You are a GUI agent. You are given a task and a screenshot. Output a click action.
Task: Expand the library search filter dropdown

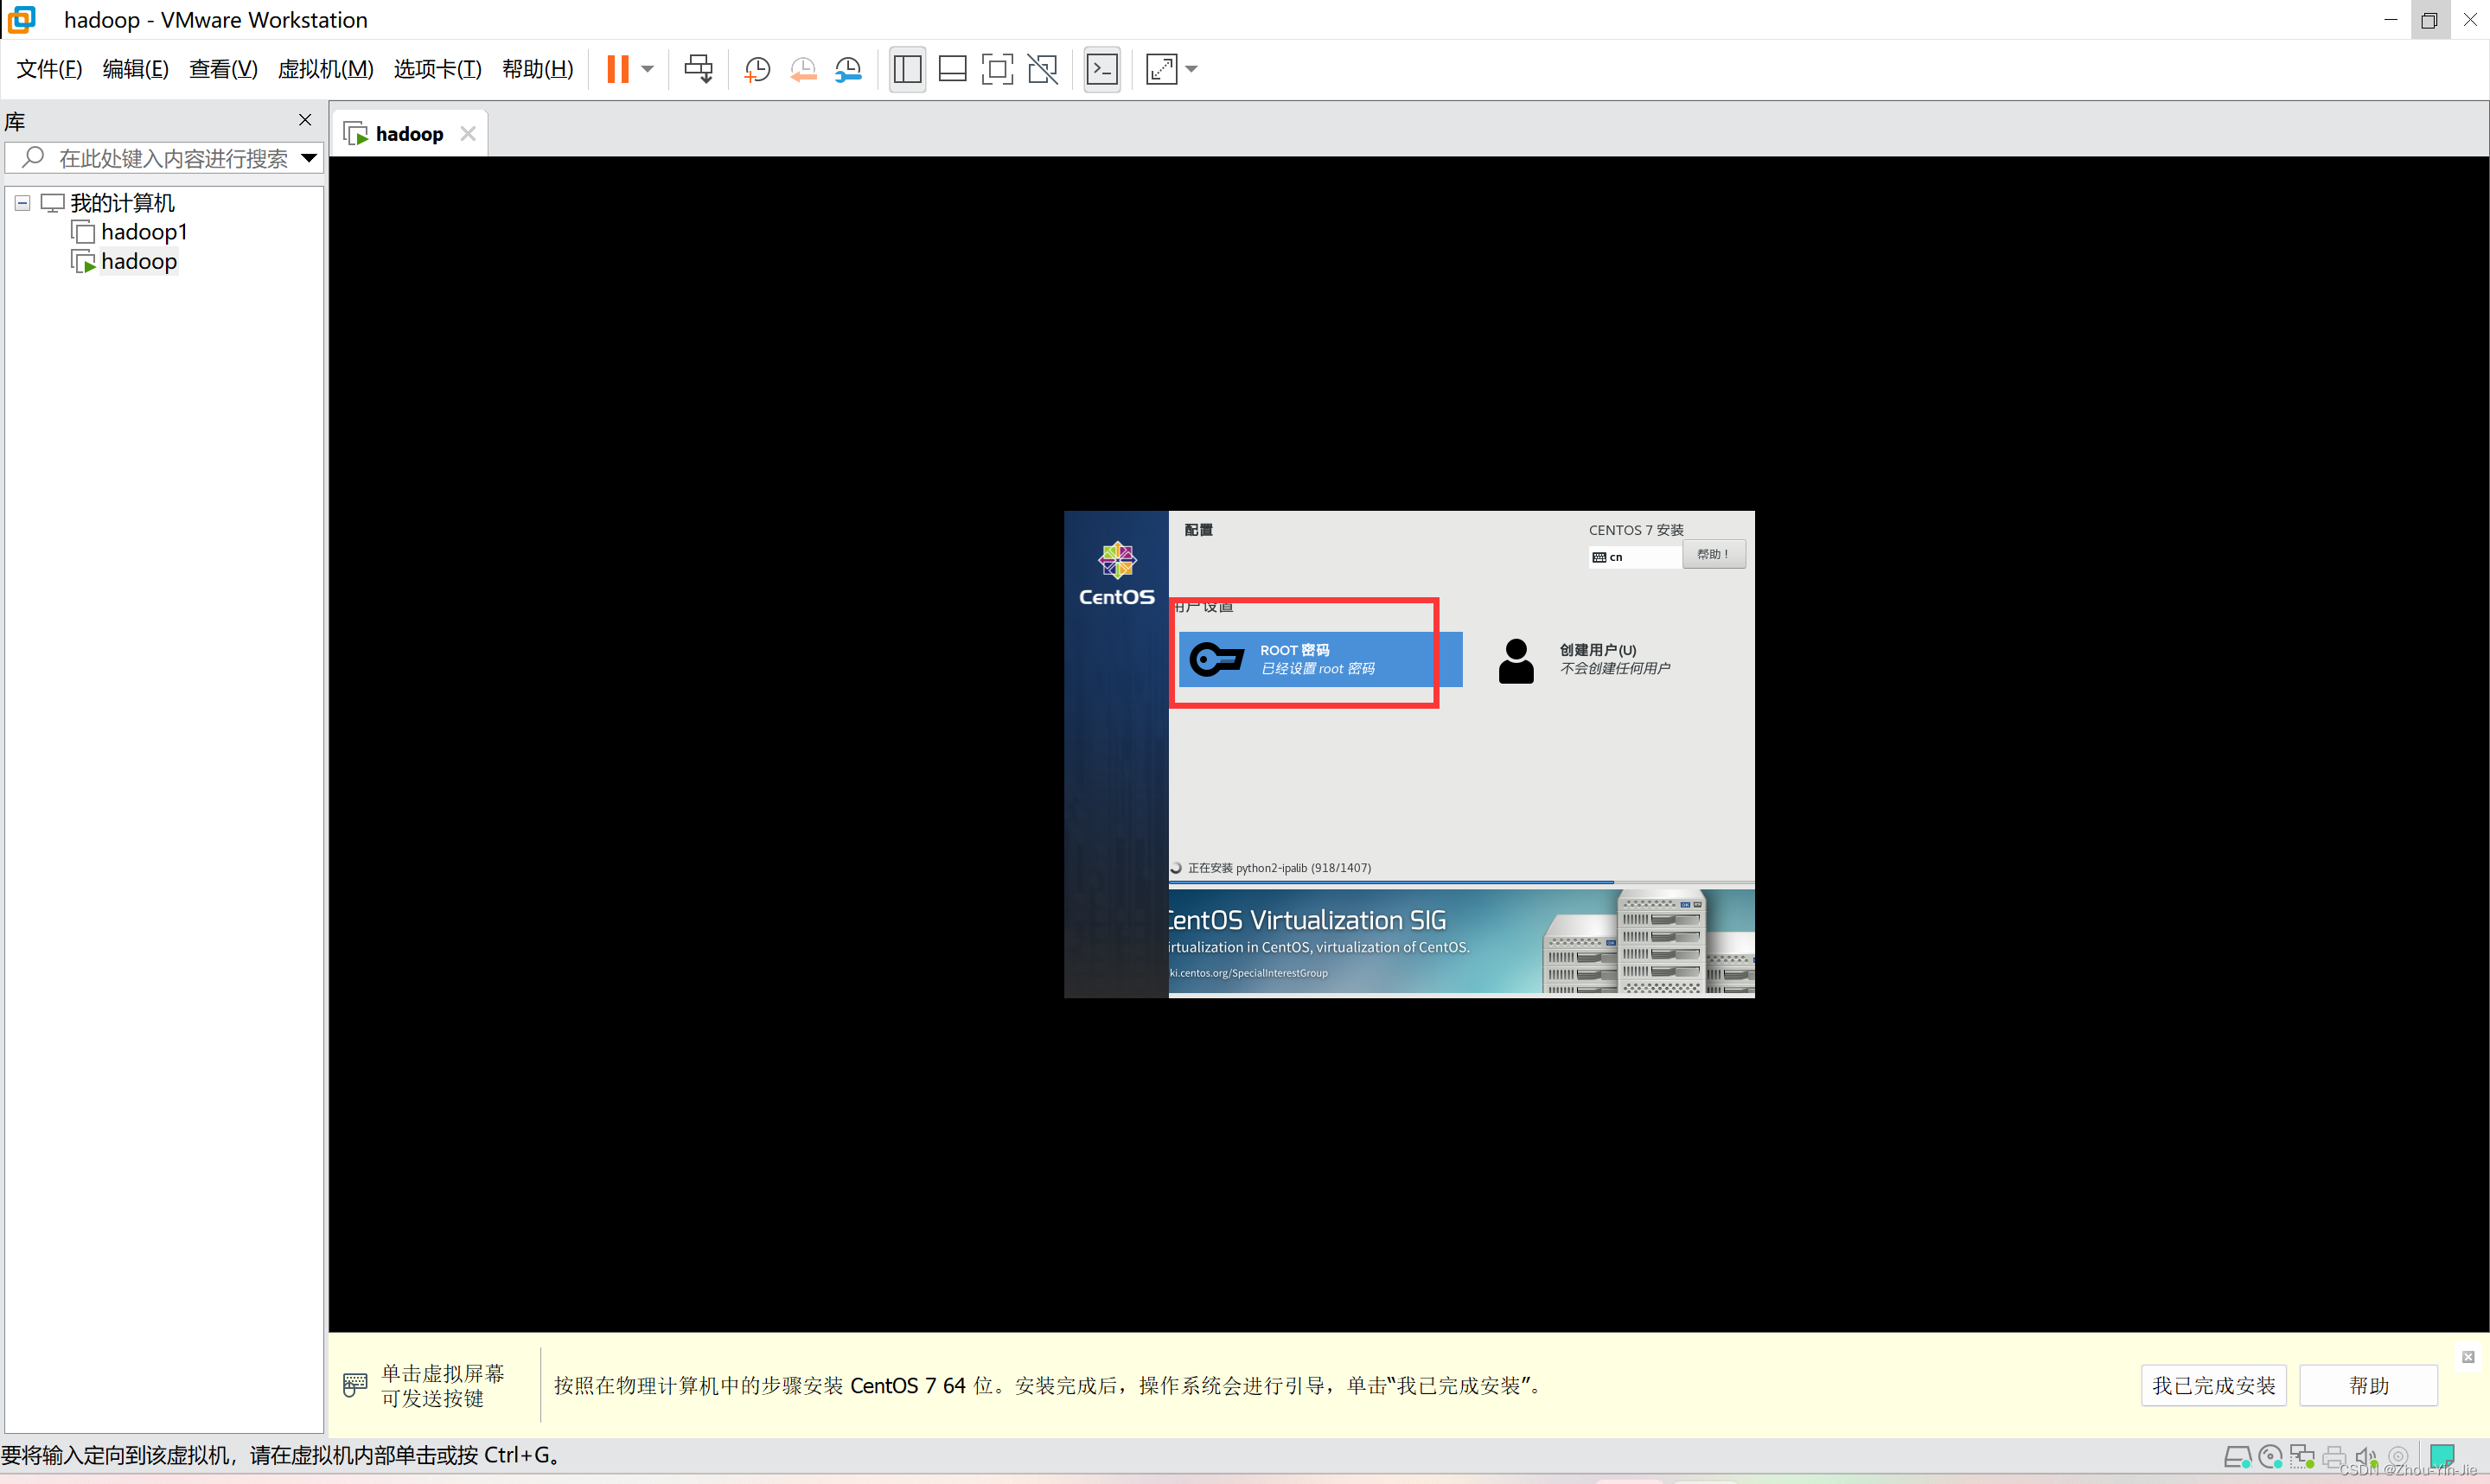pyautogui.click(x=309, y=158)
